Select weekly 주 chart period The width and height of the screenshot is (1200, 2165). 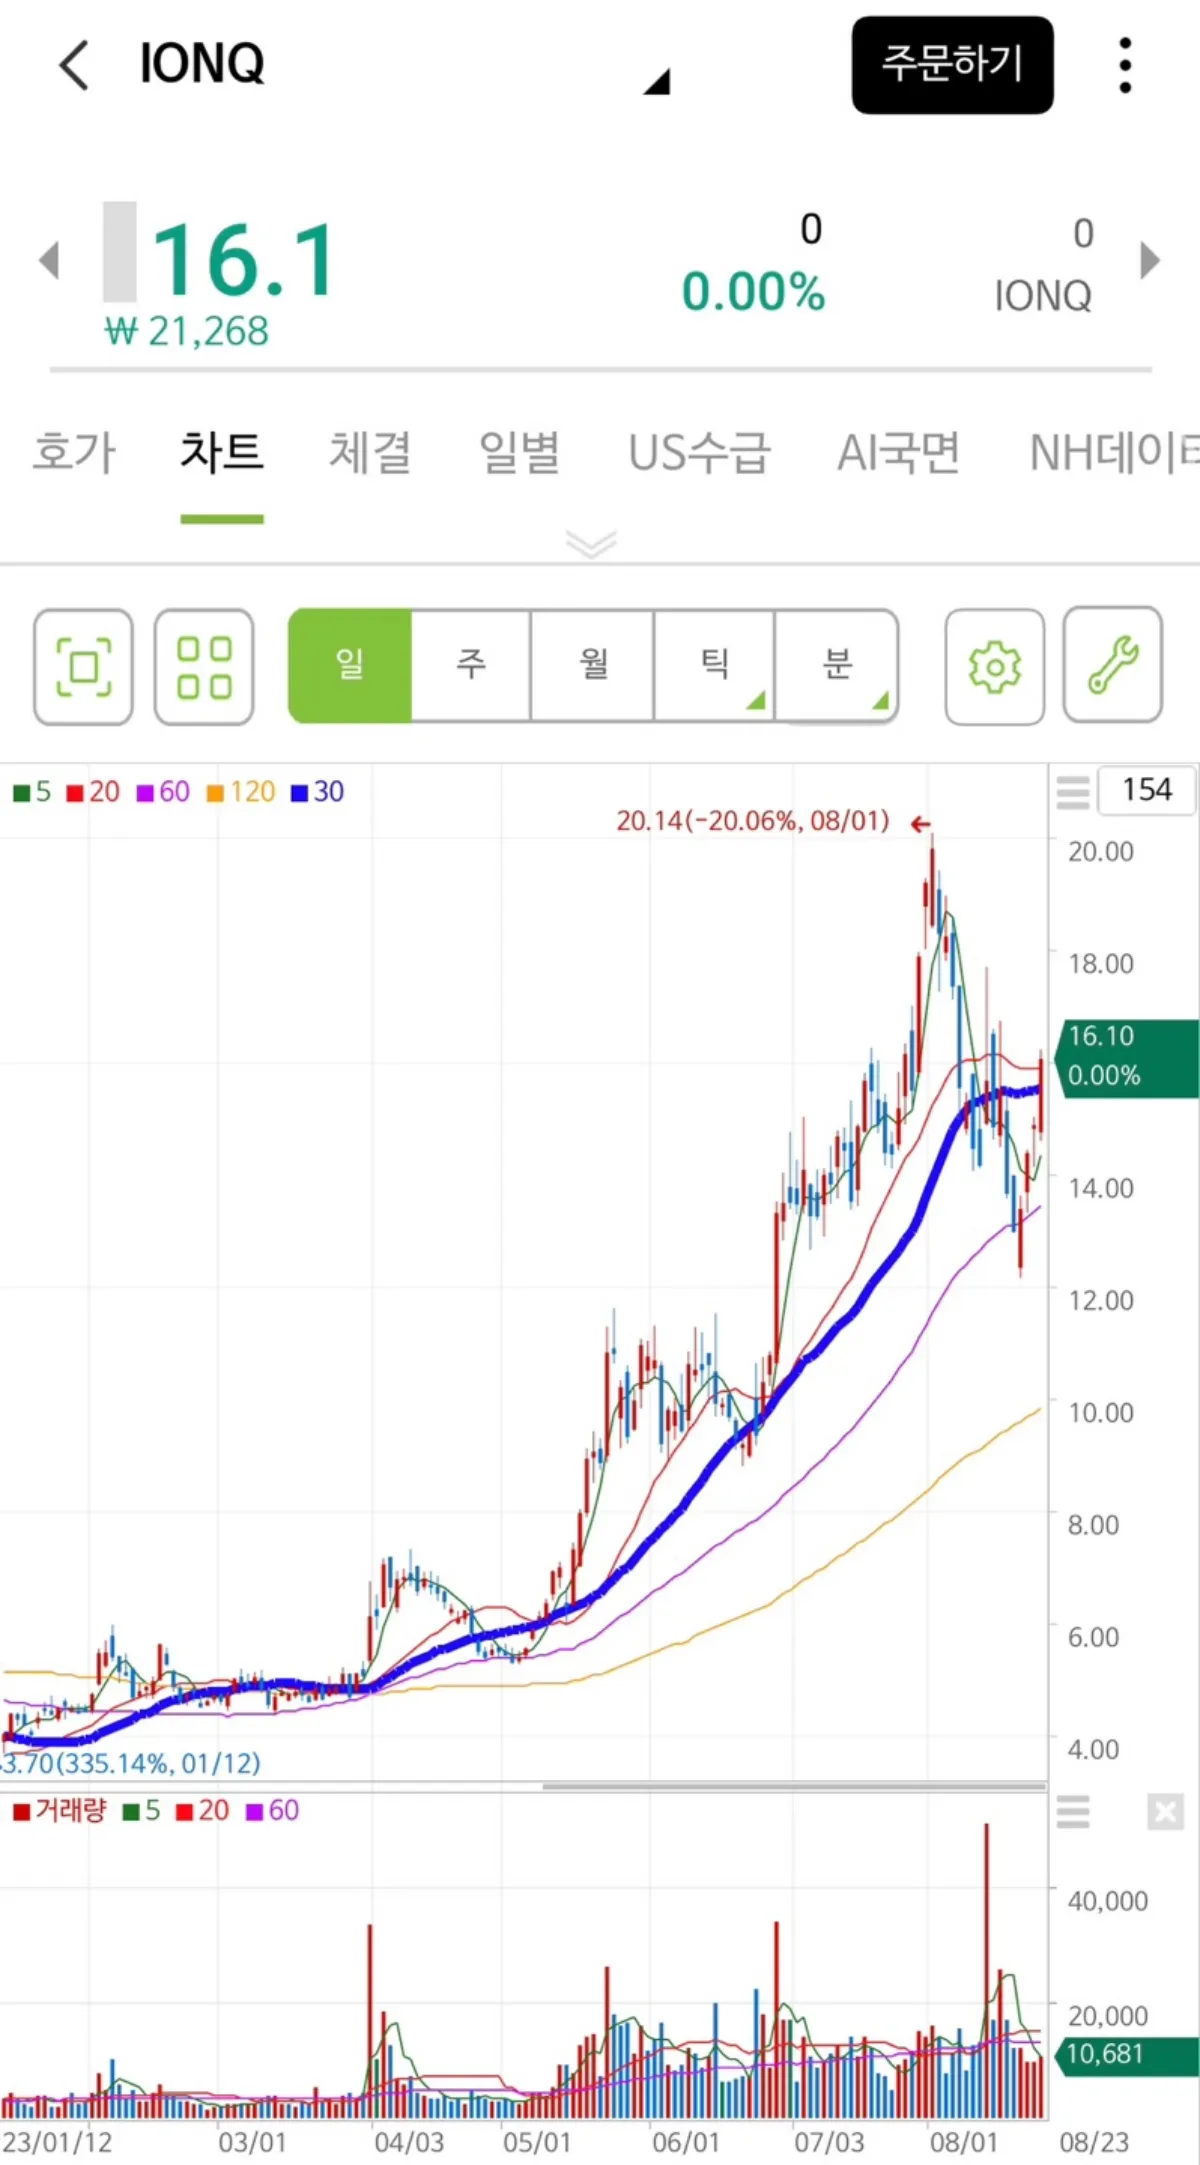pyautogui.click(x=471, y=665)
